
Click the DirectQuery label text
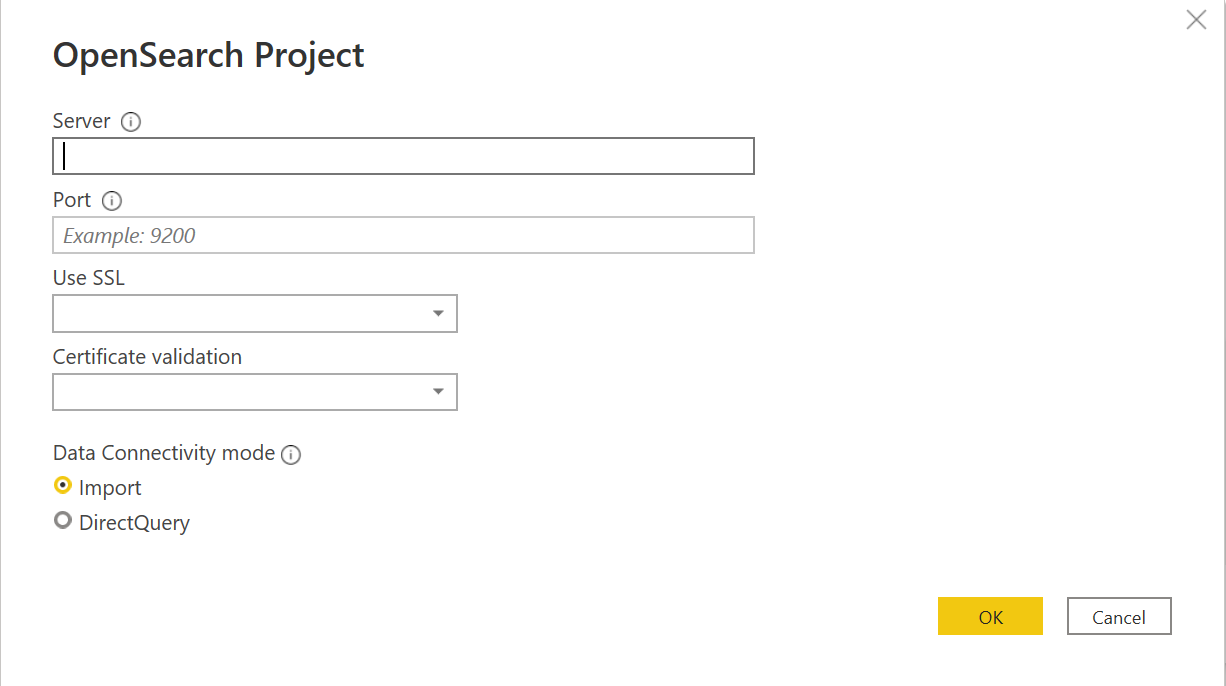point(134,522)
